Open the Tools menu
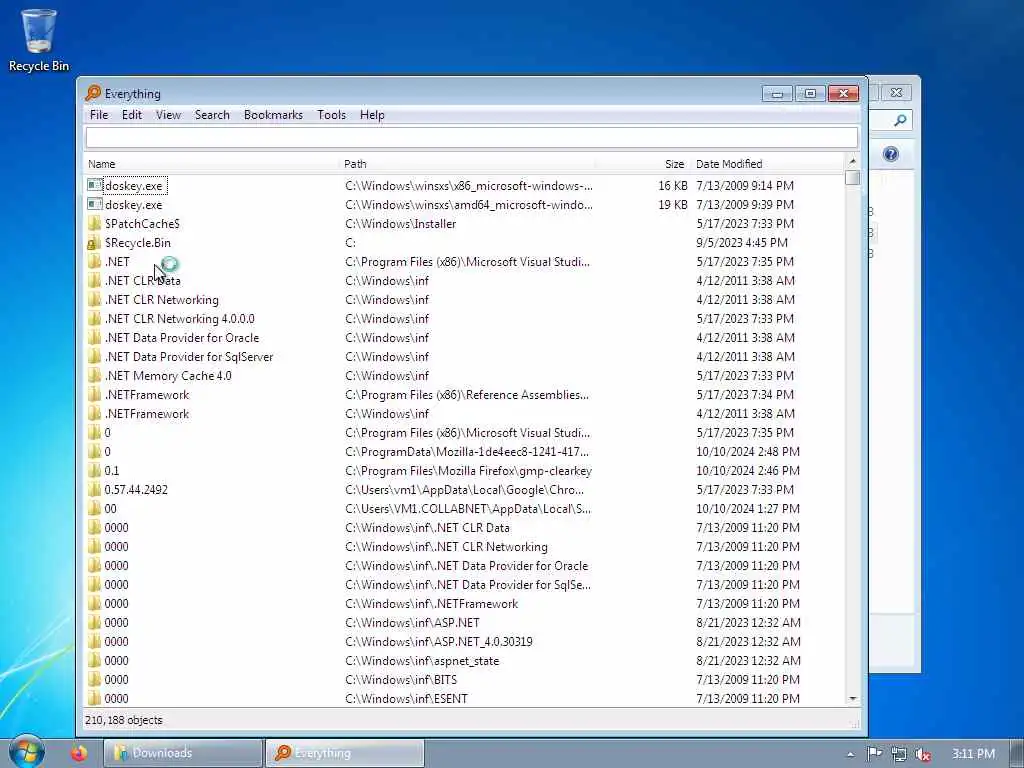 (331, 115)
